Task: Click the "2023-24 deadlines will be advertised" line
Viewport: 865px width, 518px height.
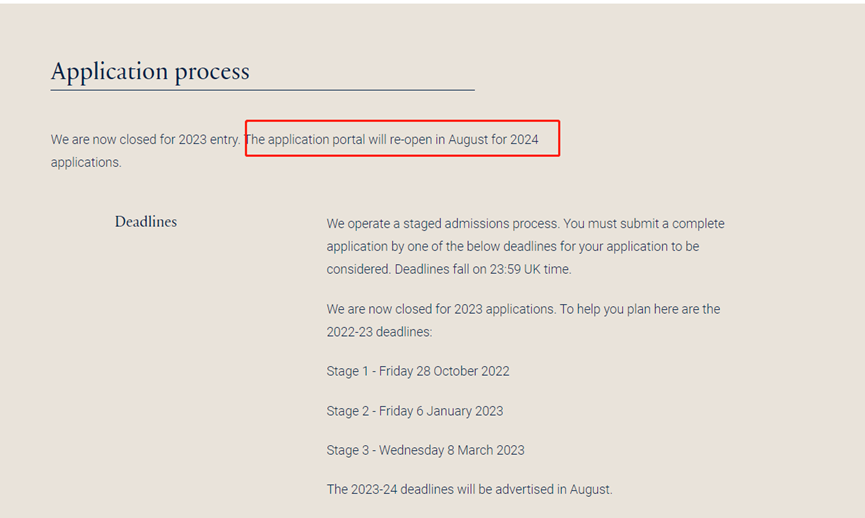Action: click(469, 490)
